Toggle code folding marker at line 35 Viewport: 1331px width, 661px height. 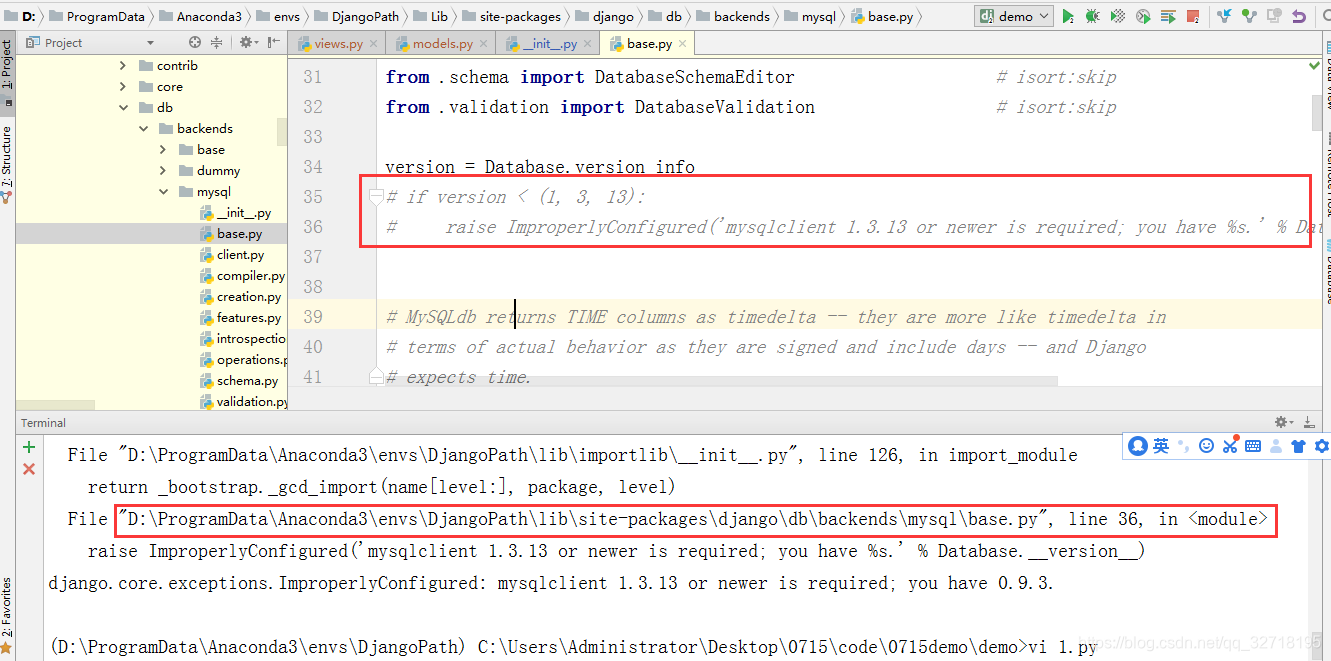point(376,197)
